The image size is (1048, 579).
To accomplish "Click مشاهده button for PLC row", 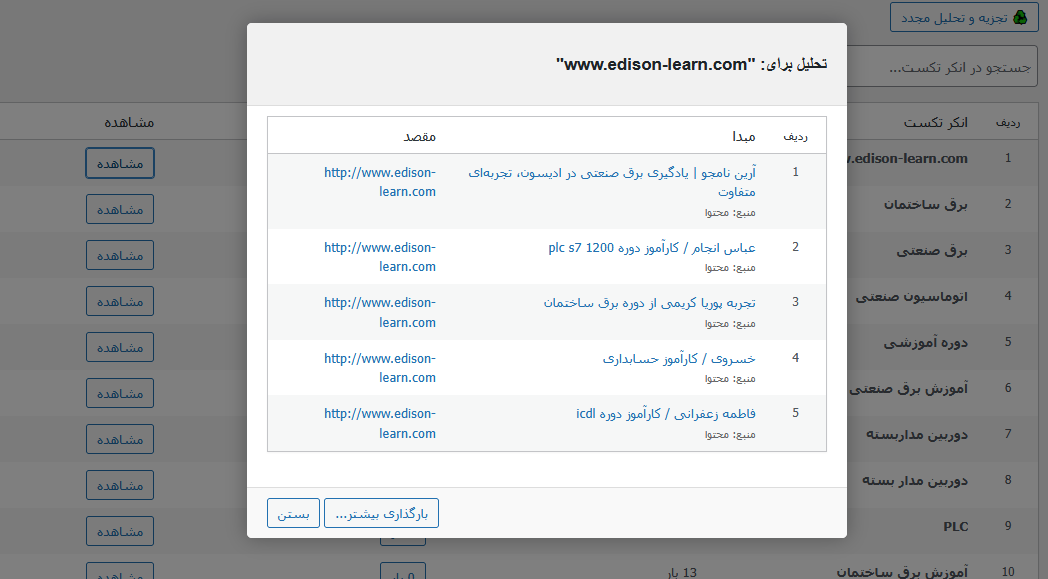I will pyautogui.click(x=120, y=531).
